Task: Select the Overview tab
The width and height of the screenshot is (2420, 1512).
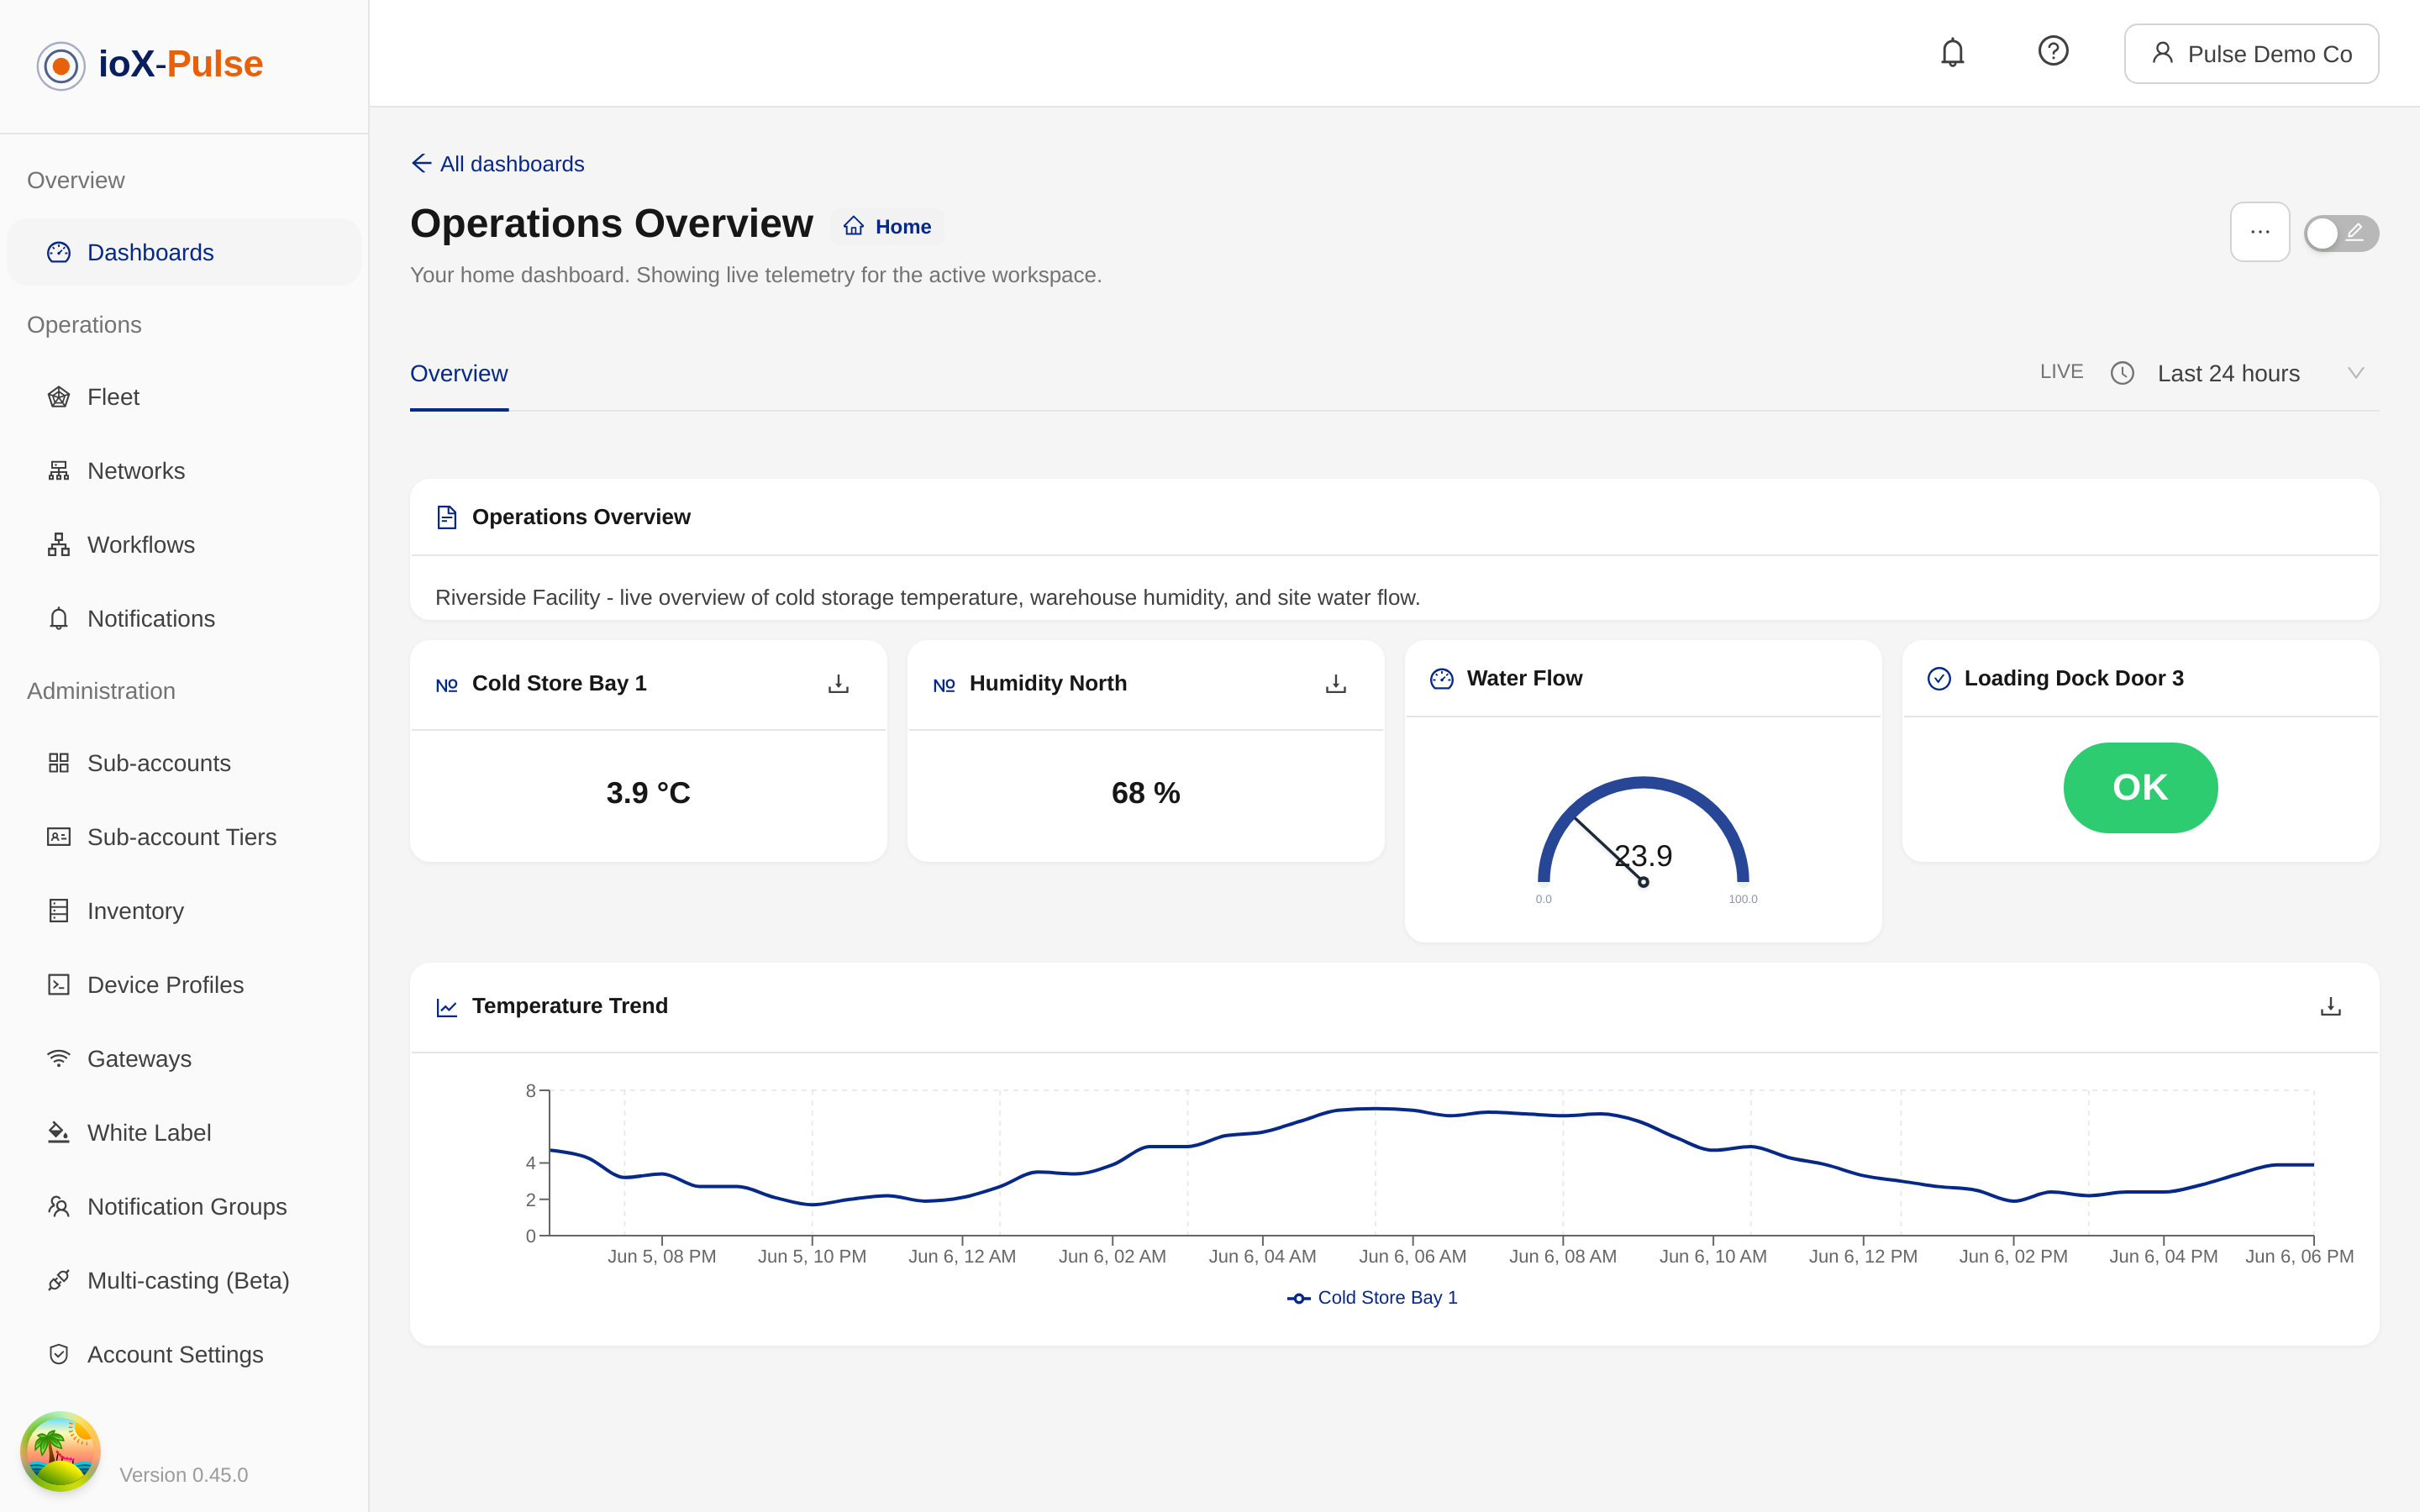Action: tap(459, 374)
